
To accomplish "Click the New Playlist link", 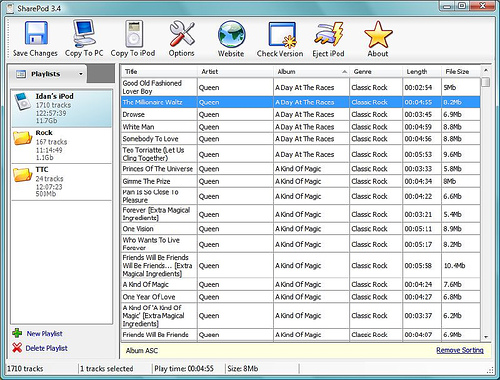I will tap(45, 333).
